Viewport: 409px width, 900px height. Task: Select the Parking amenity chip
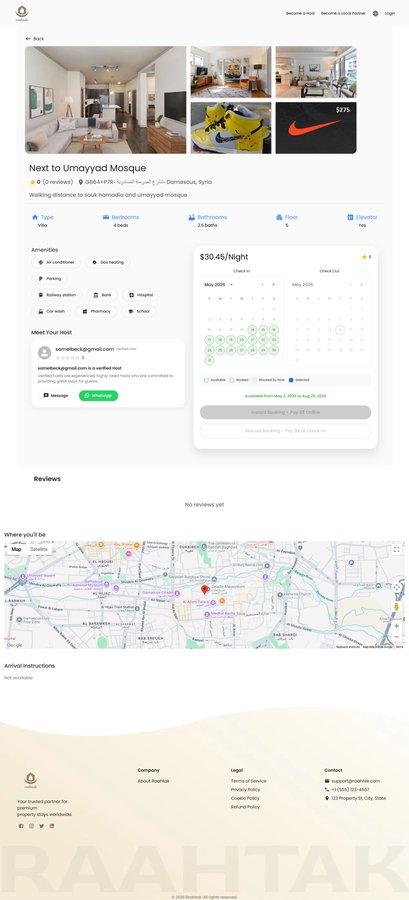pyautogui.click(x=49, y=278)
